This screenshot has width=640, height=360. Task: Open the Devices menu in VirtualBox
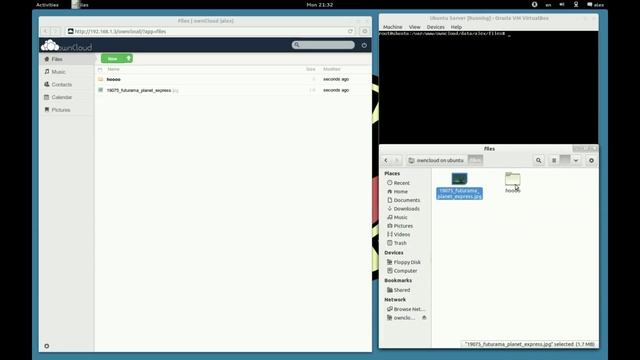tap(436, 27)
